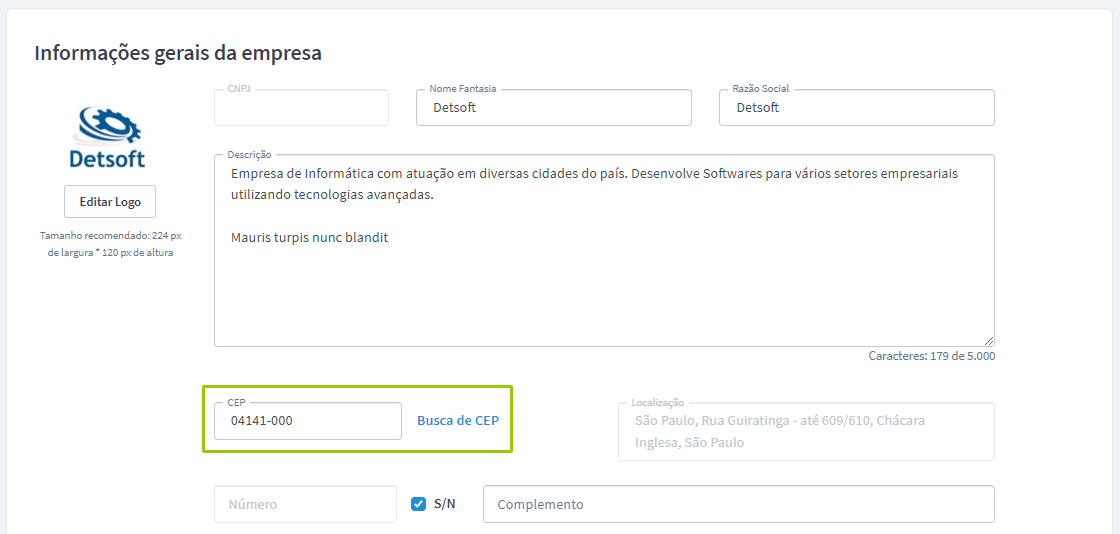The image size is (1120, 534).
Task: Click the Detsoft company logo image
Action: [107, 137]
